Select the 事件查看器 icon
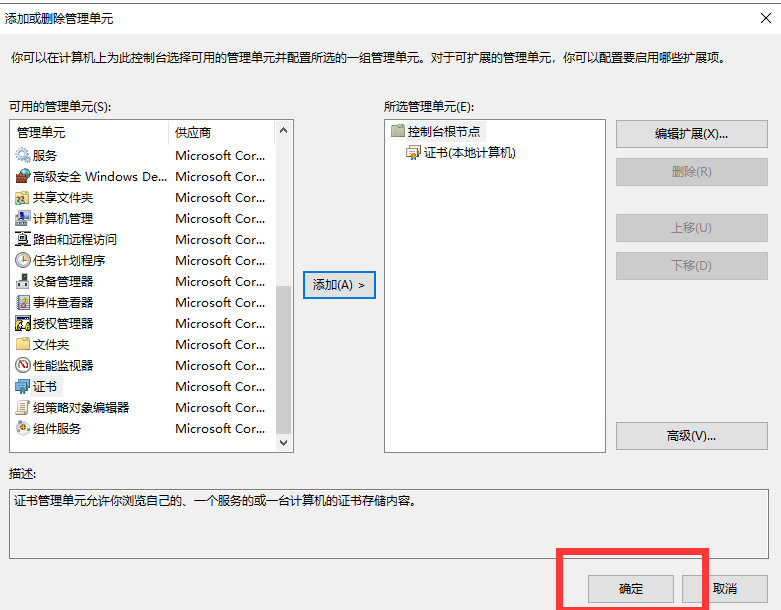This screenshot has height=610, width=781. coord(23,302)
